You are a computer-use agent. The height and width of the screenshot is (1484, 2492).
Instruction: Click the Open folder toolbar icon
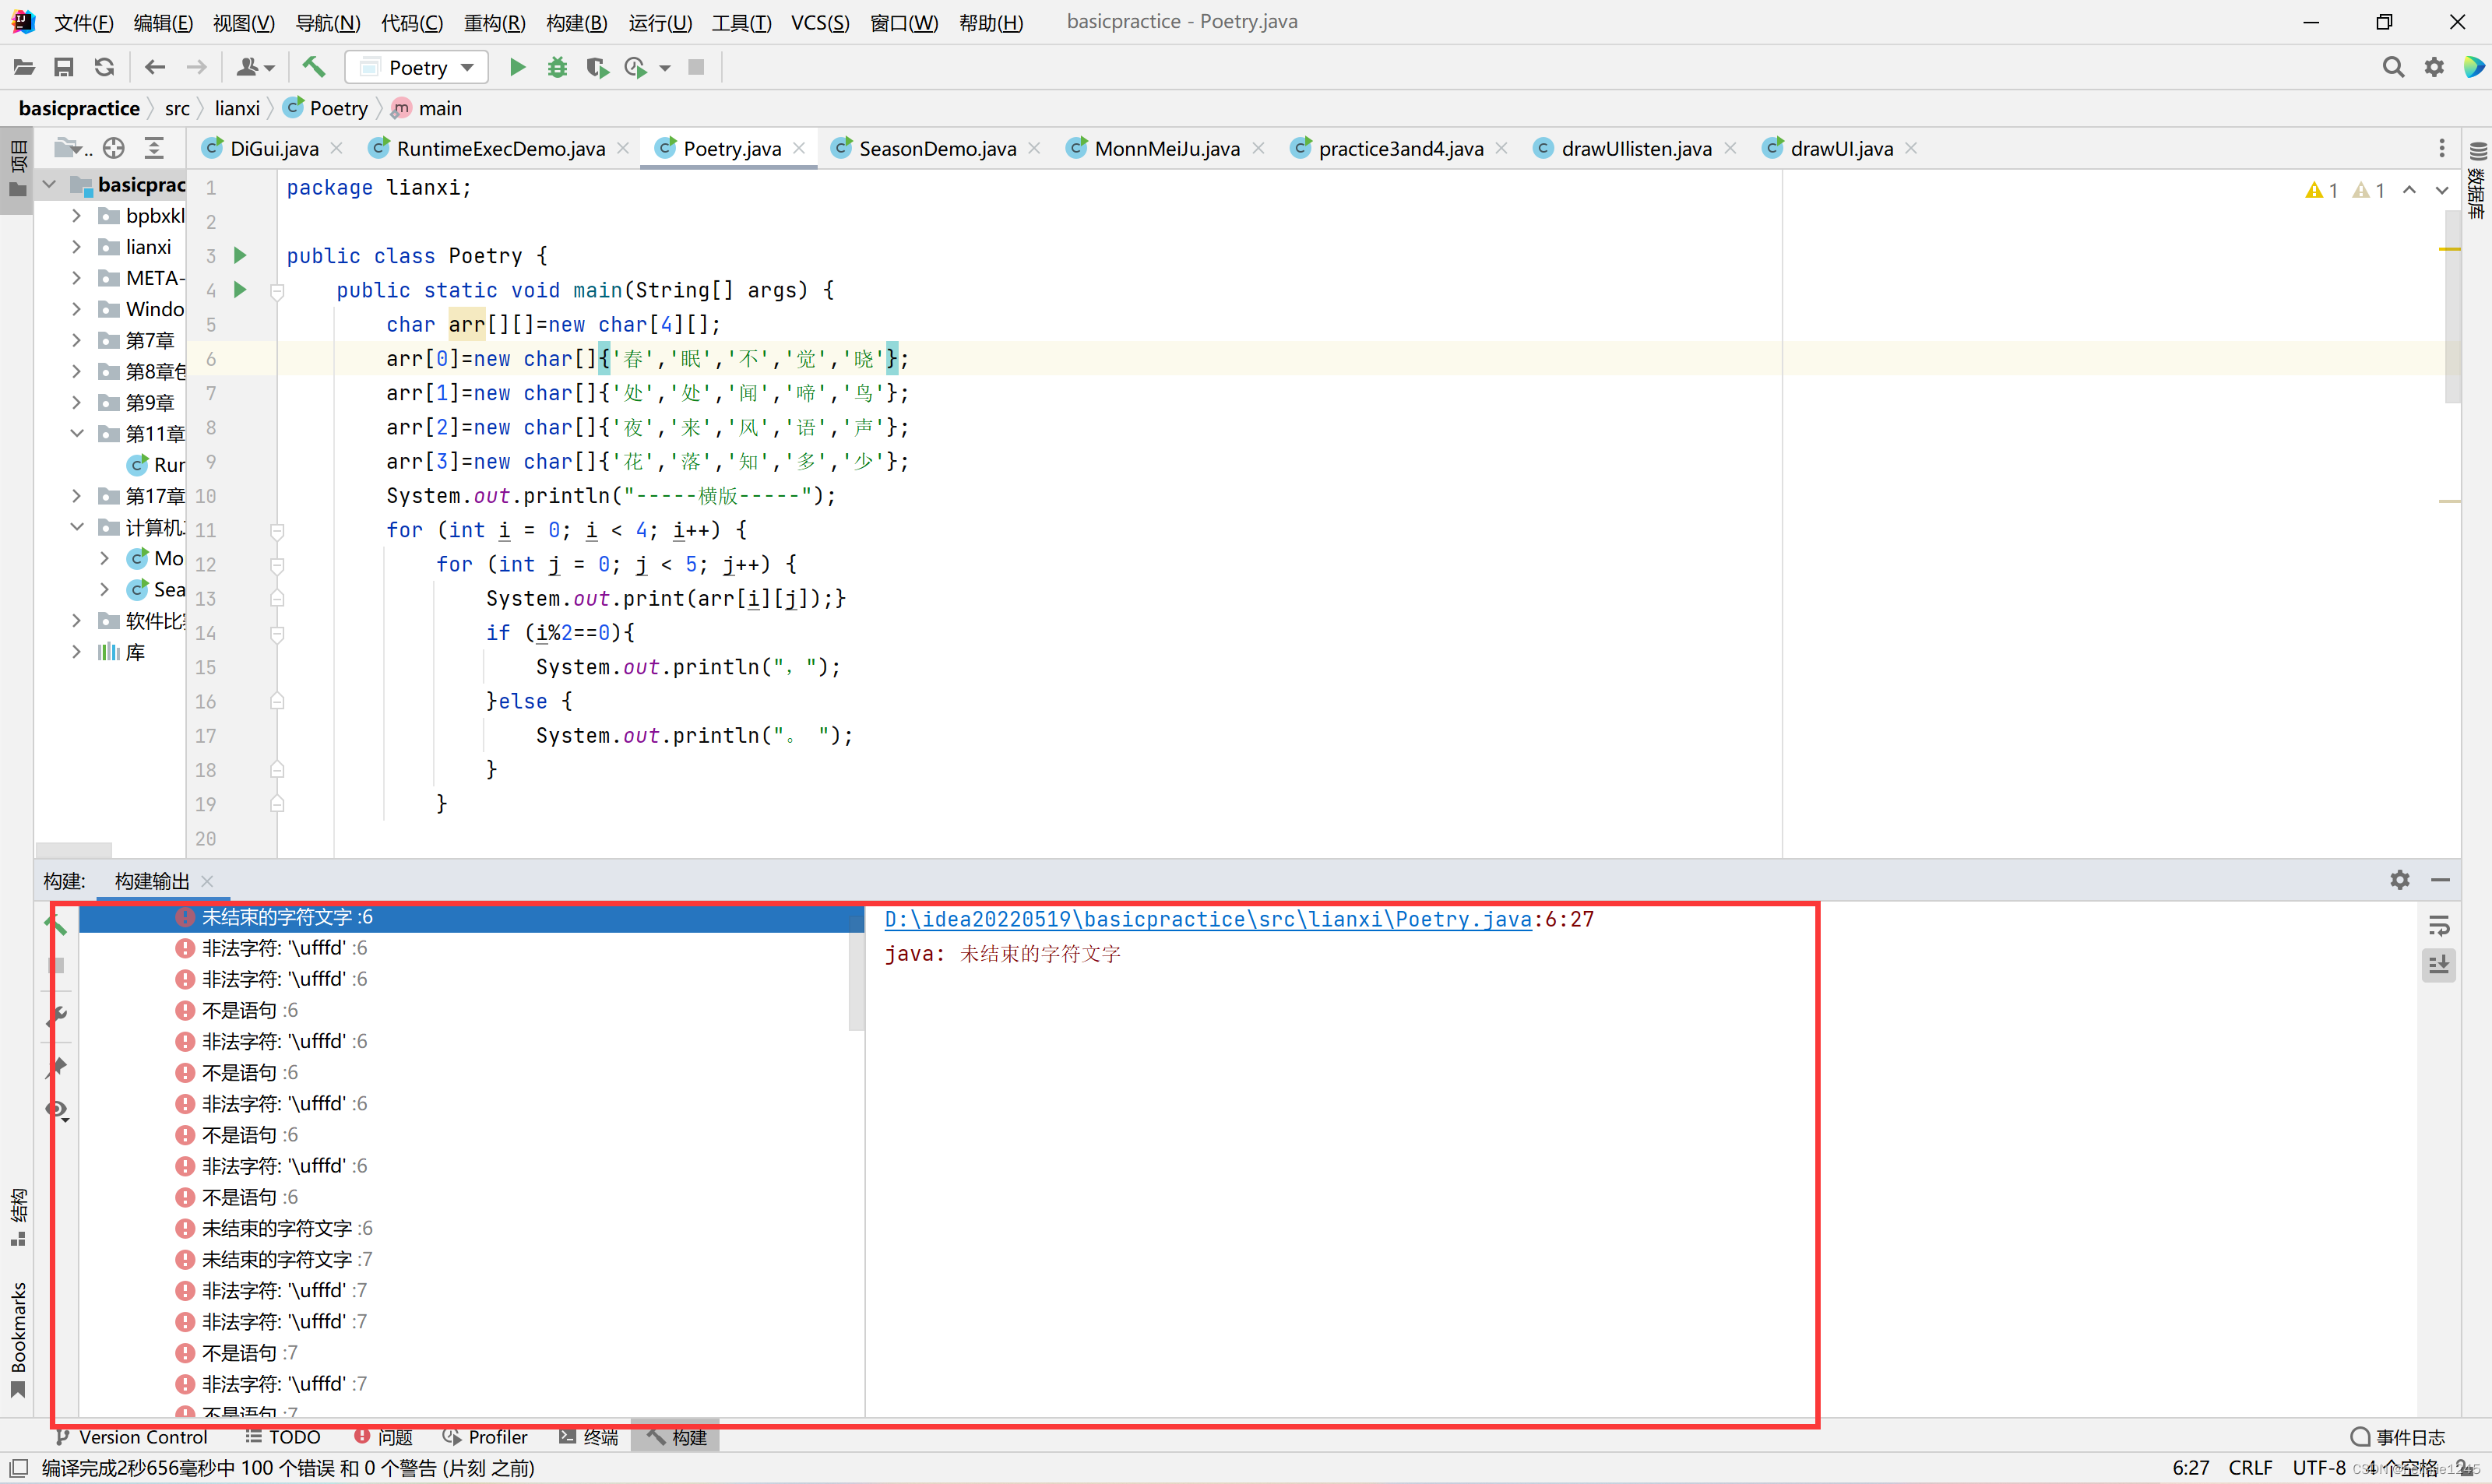[24, 67]
